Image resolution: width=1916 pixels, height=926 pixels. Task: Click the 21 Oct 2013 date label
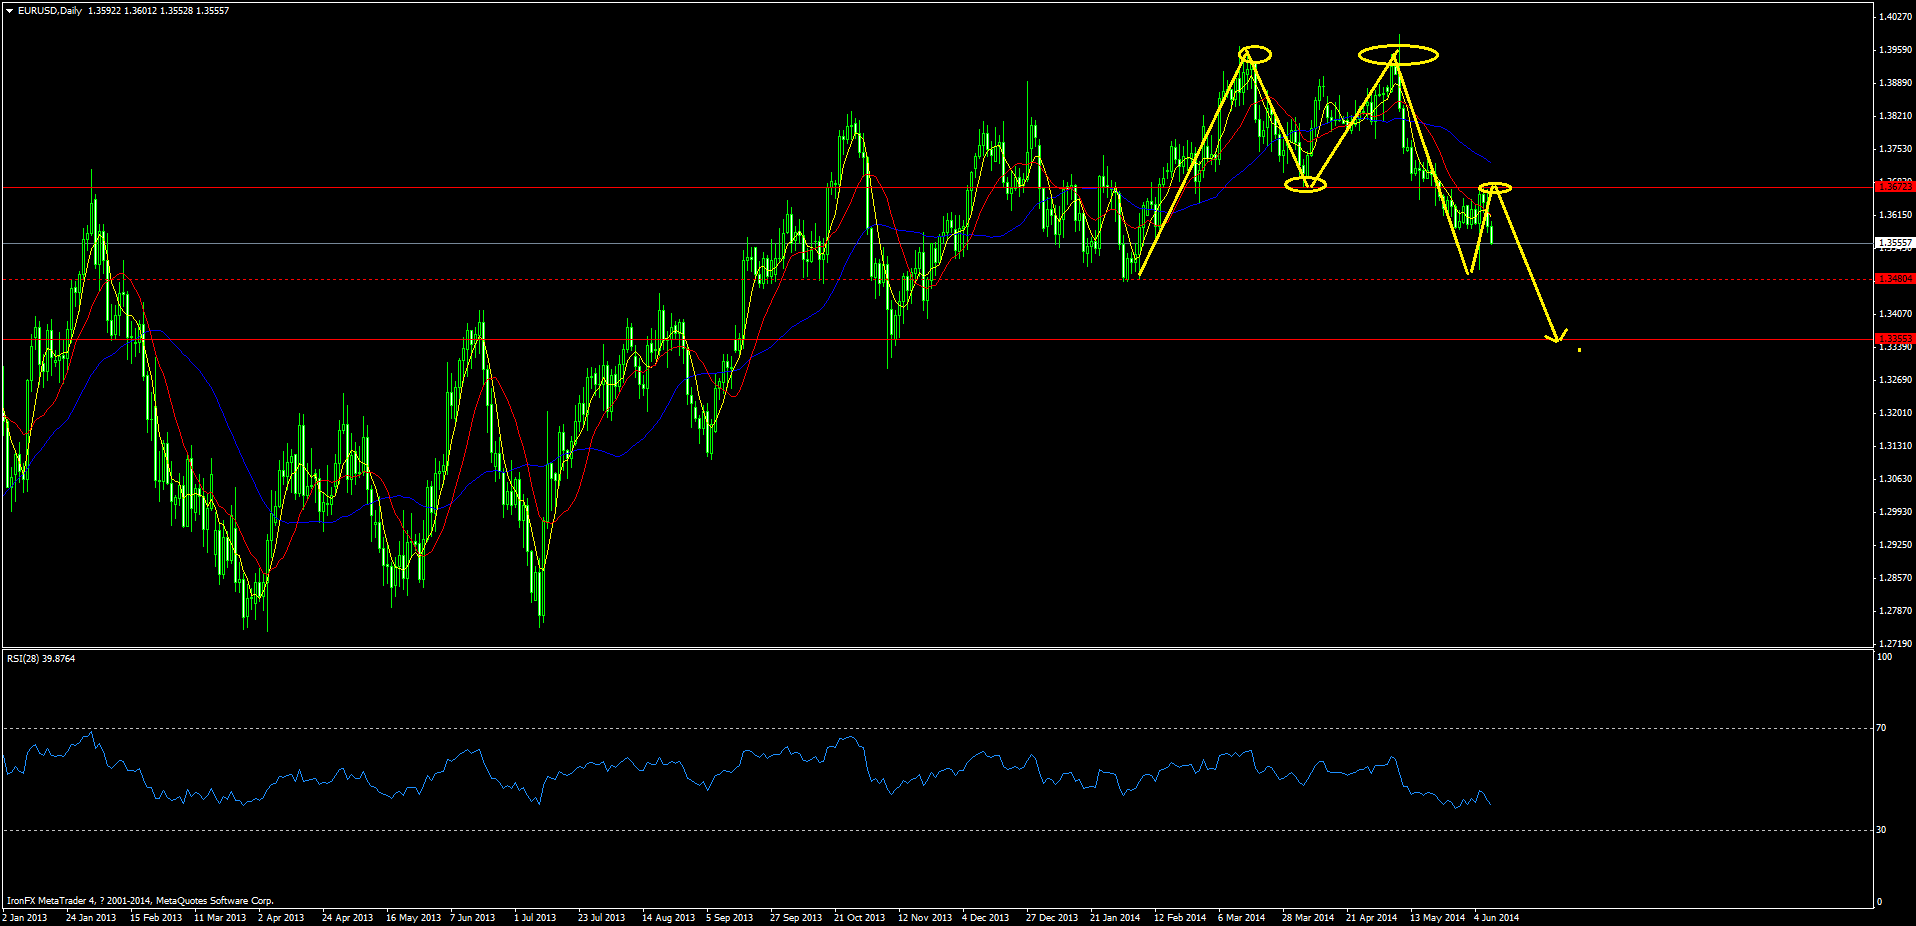pyautogui.click(x=859, y=918)
